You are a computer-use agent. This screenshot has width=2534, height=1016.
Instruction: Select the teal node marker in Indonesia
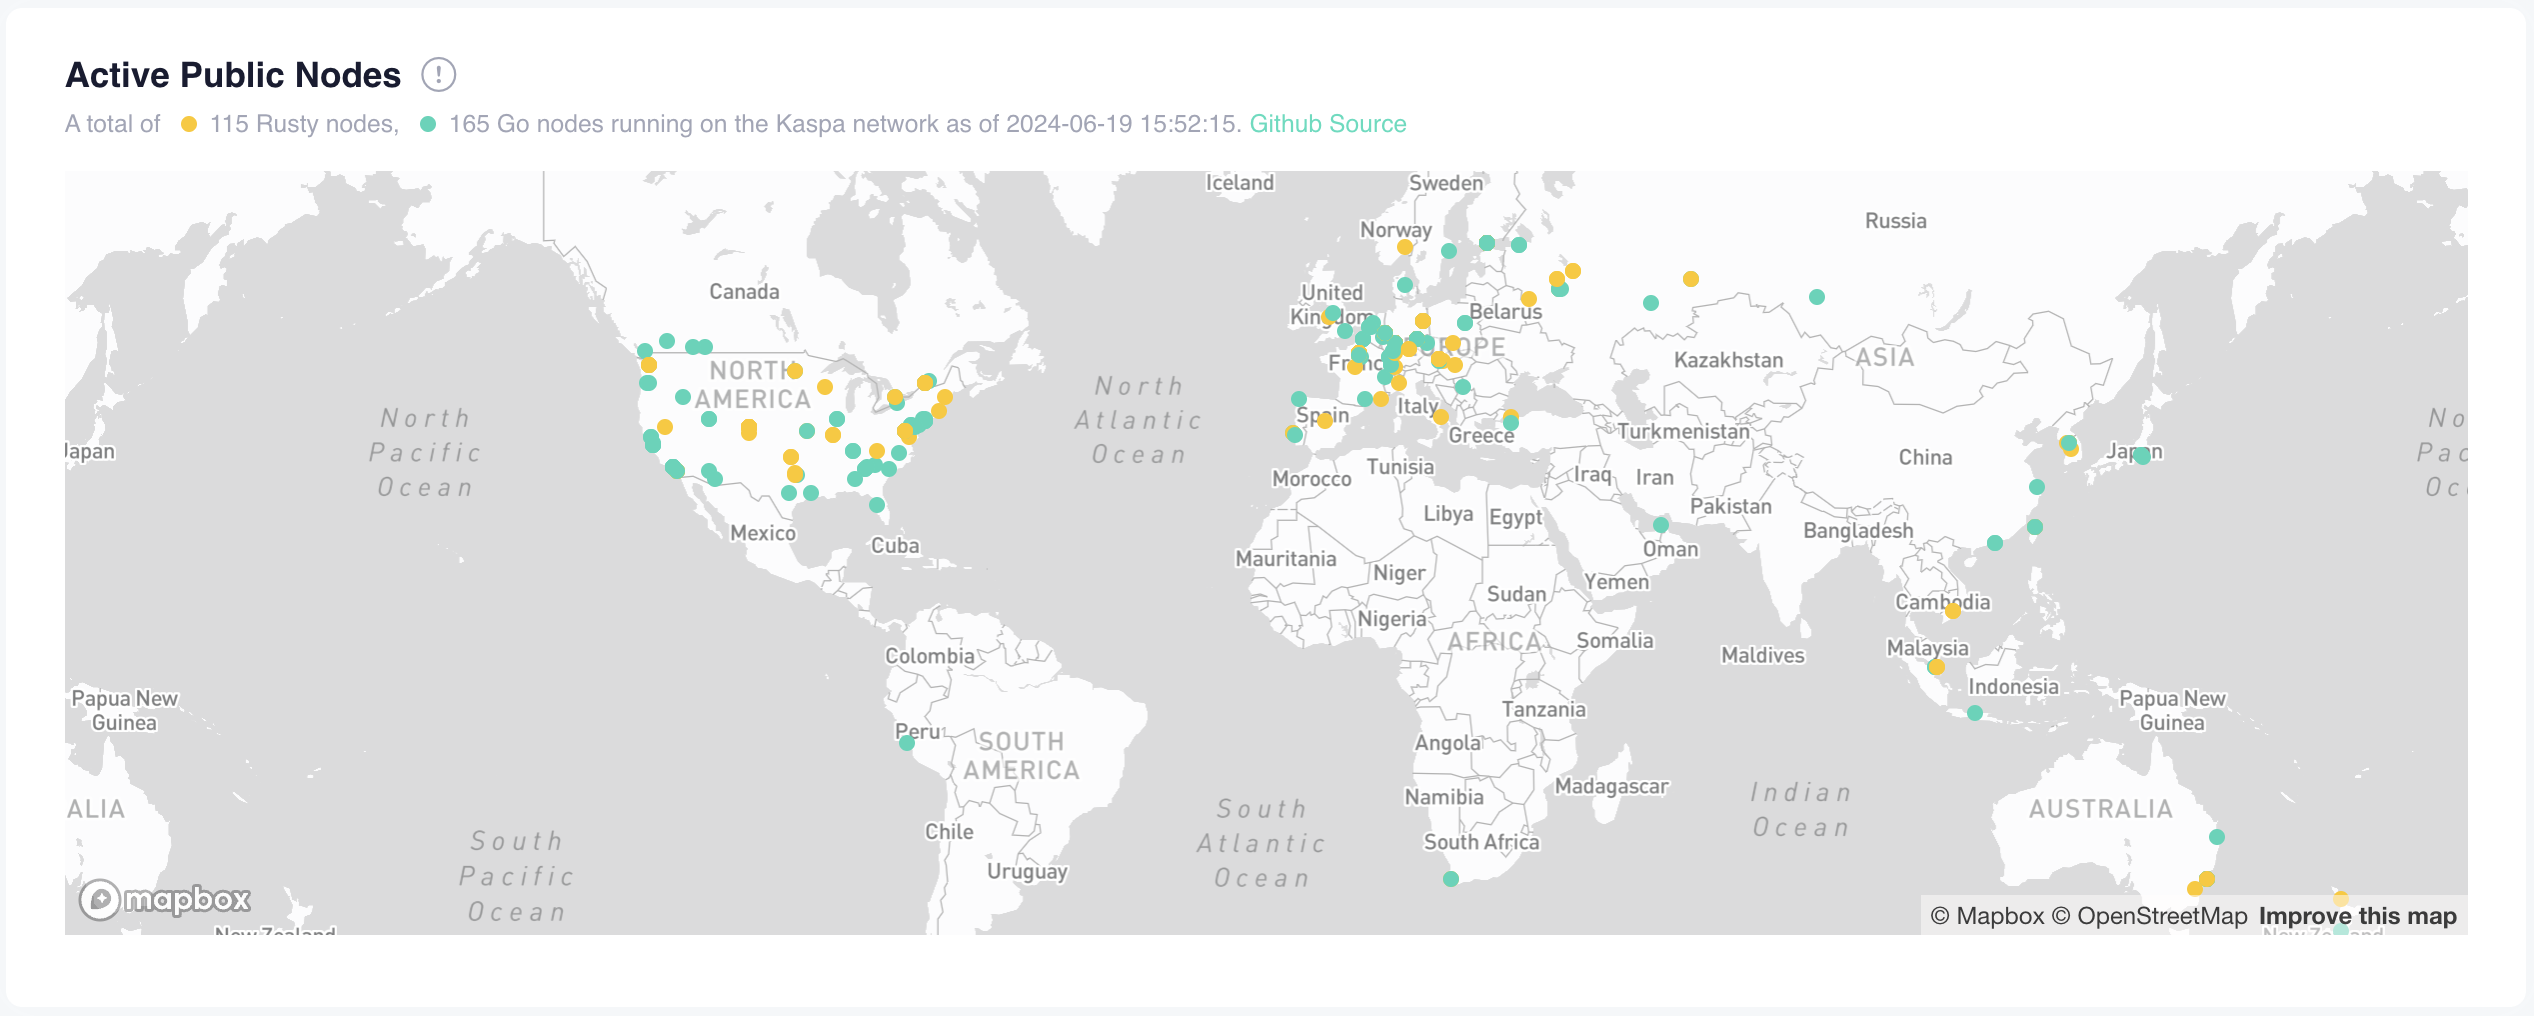click(1975, 713)
